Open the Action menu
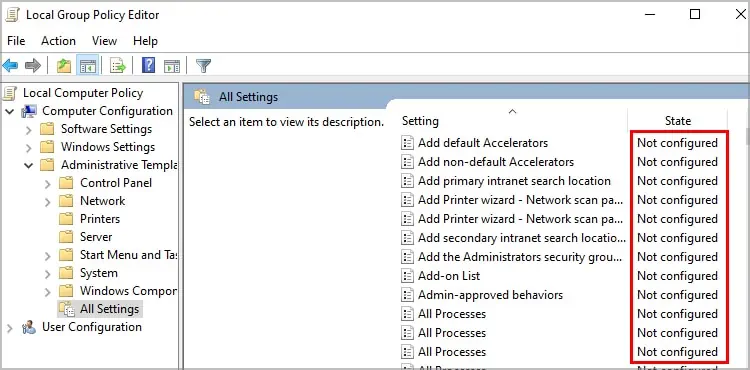The image size is (750, 370). pyautogui.click(x=58, y=41)
